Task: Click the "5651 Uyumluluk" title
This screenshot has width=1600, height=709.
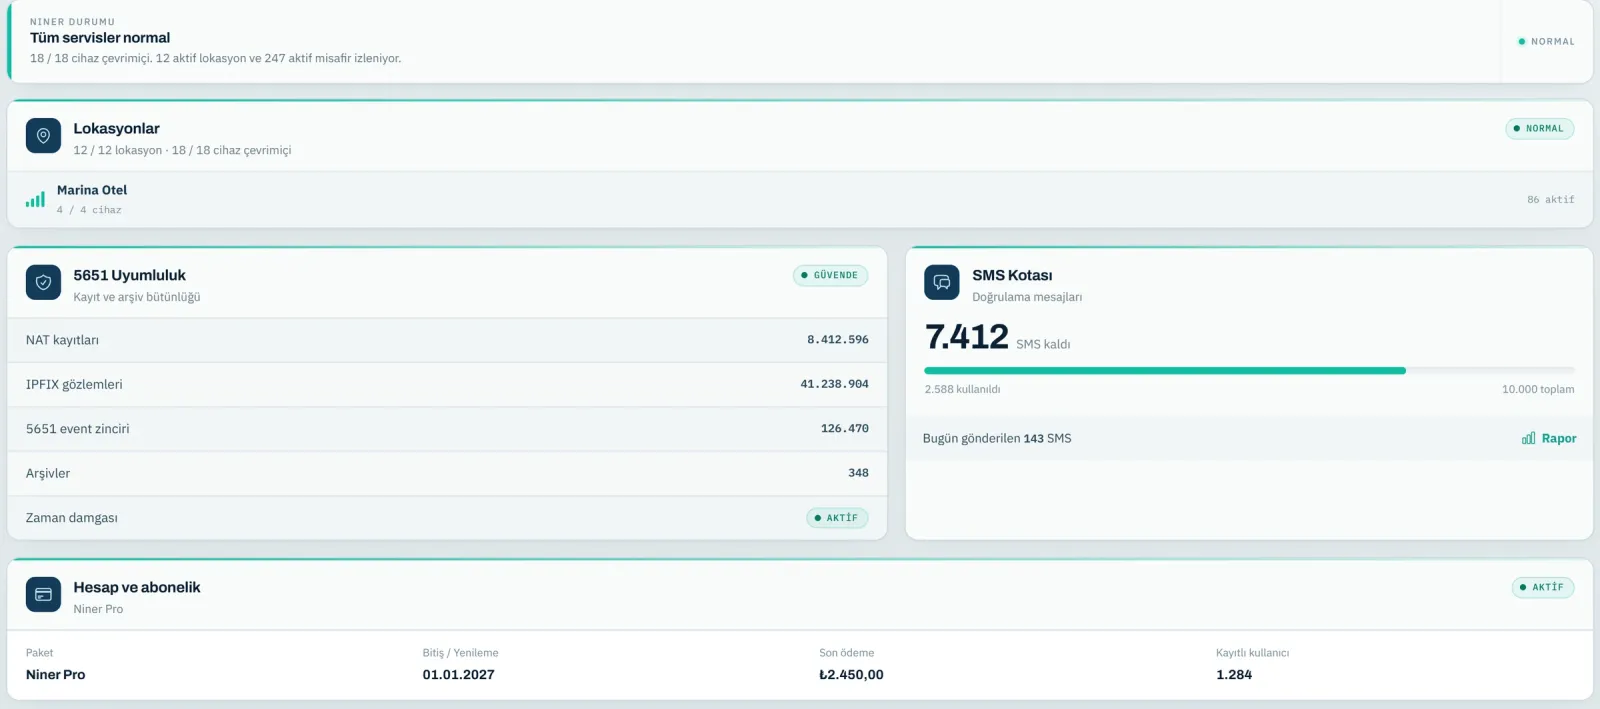Action: pyautogui.click(x=129, y=276)
